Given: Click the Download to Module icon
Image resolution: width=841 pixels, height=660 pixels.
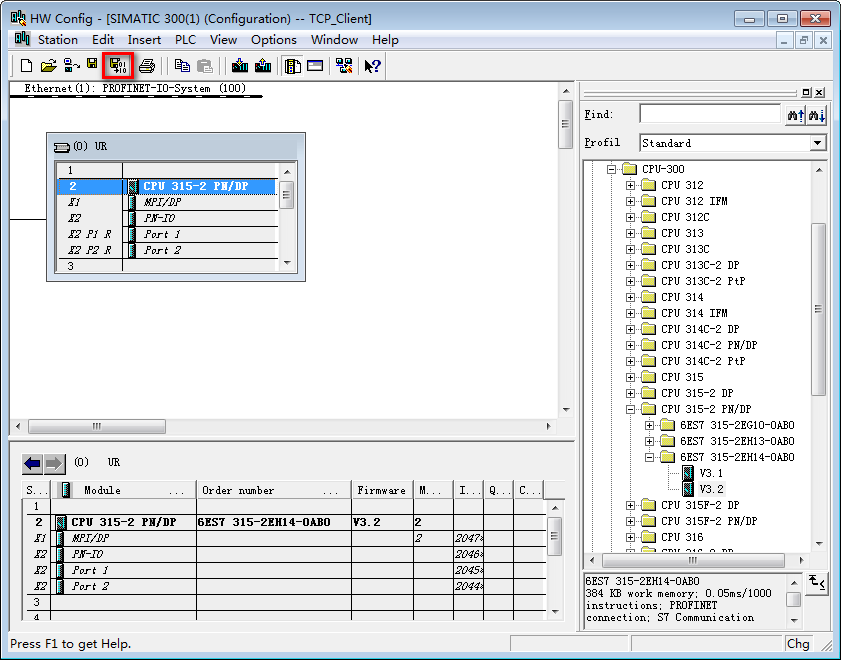Looking at the screenshot, I should [x=240, y=66].
